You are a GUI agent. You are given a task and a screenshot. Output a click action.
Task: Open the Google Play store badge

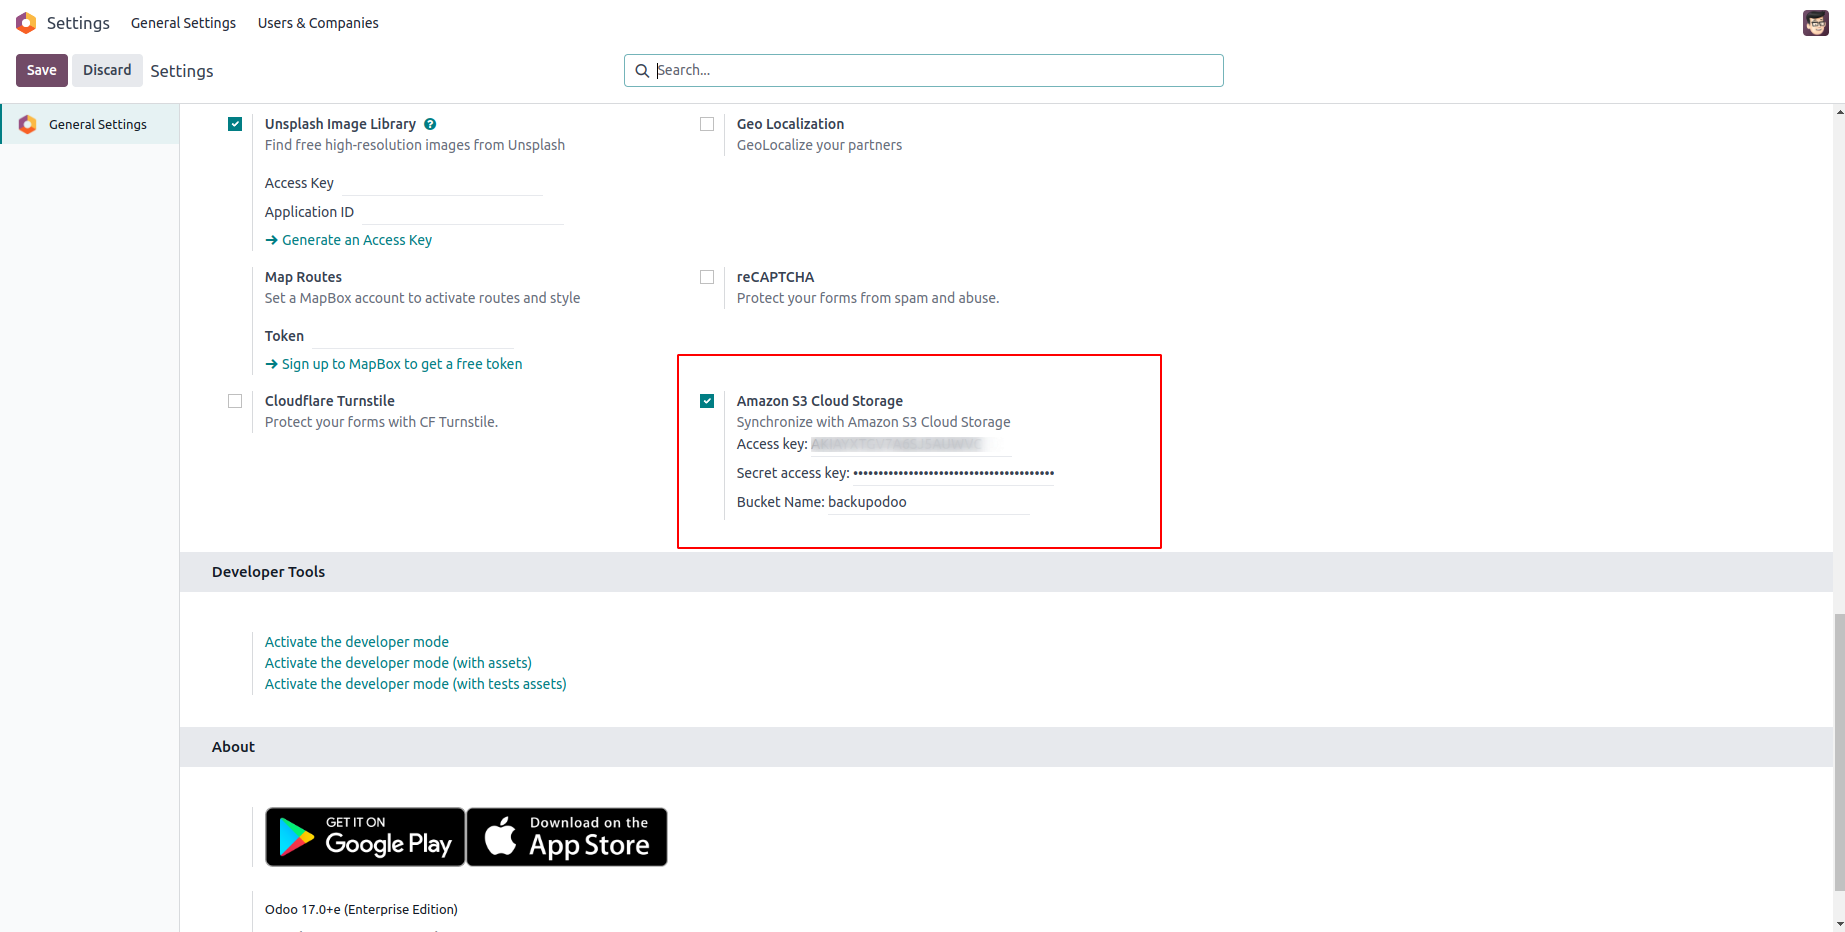pos(365,837)
